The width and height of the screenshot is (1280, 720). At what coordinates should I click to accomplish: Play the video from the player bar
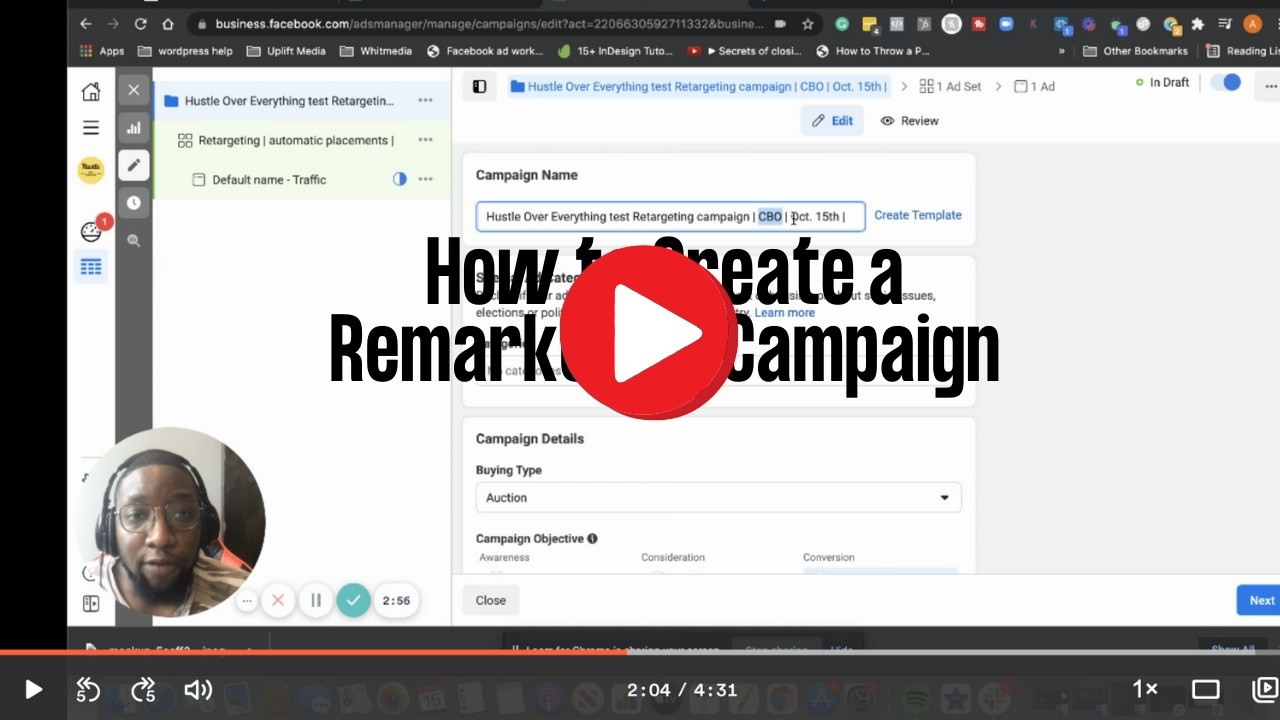pyautogui.click(x=33, y=689)
